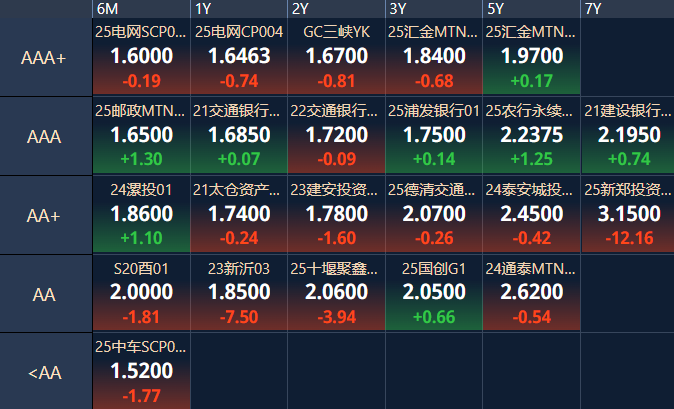Open the 25电网SCP0 cell at 1.6000

141,56
